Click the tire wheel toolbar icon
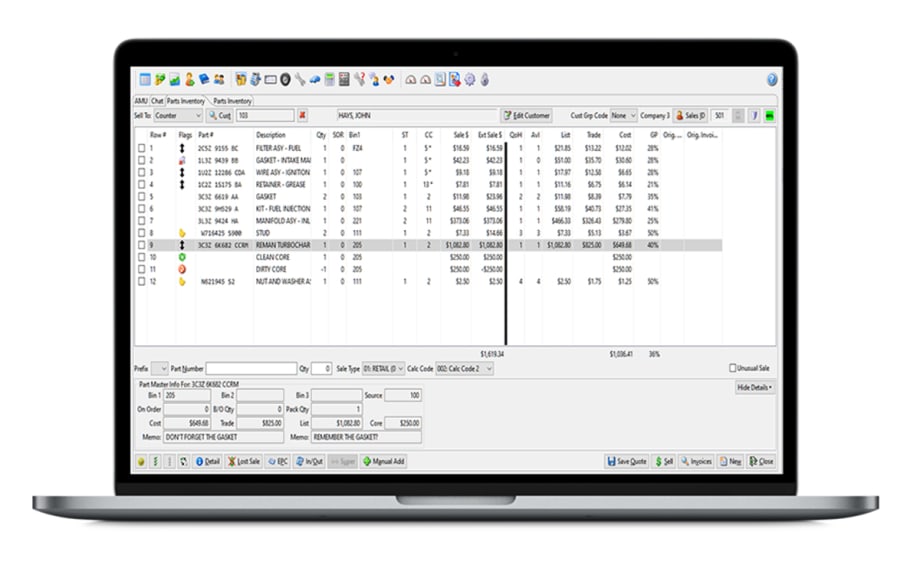 coord(285,79)
